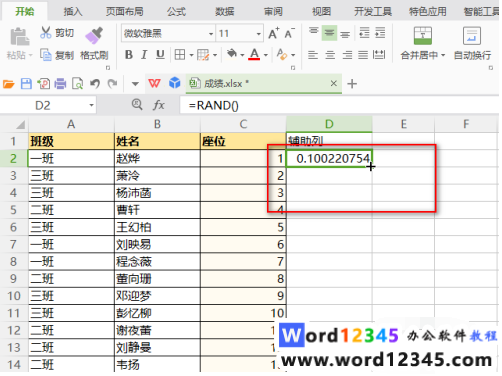The image size is (502, 376).
Task: Decrease font size with A- icon
Action: coord(289,33)
